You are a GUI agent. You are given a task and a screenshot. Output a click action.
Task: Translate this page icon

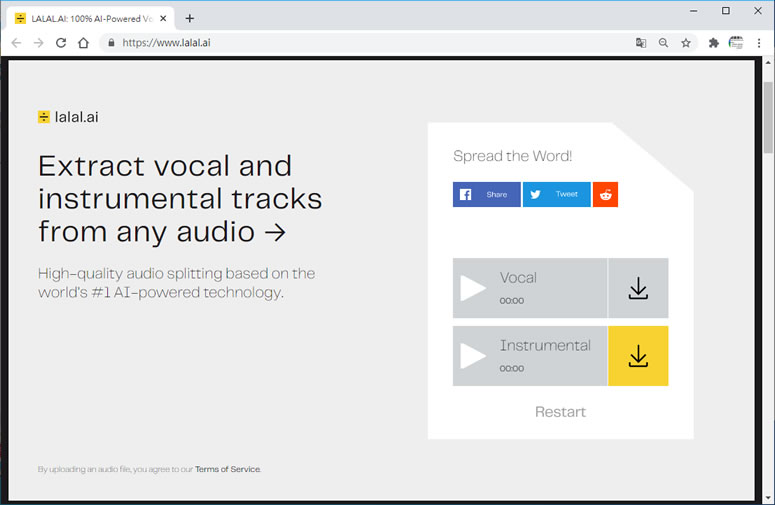click(641, 43)
